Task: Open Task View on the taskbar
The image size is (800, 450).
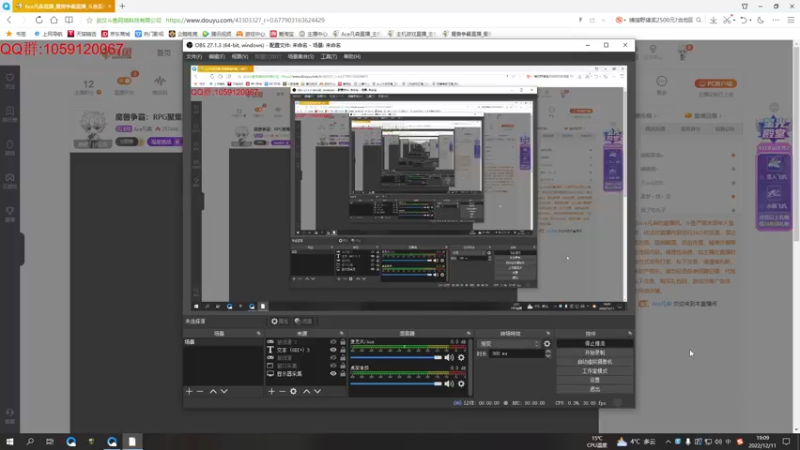Action: click(49, 441)
